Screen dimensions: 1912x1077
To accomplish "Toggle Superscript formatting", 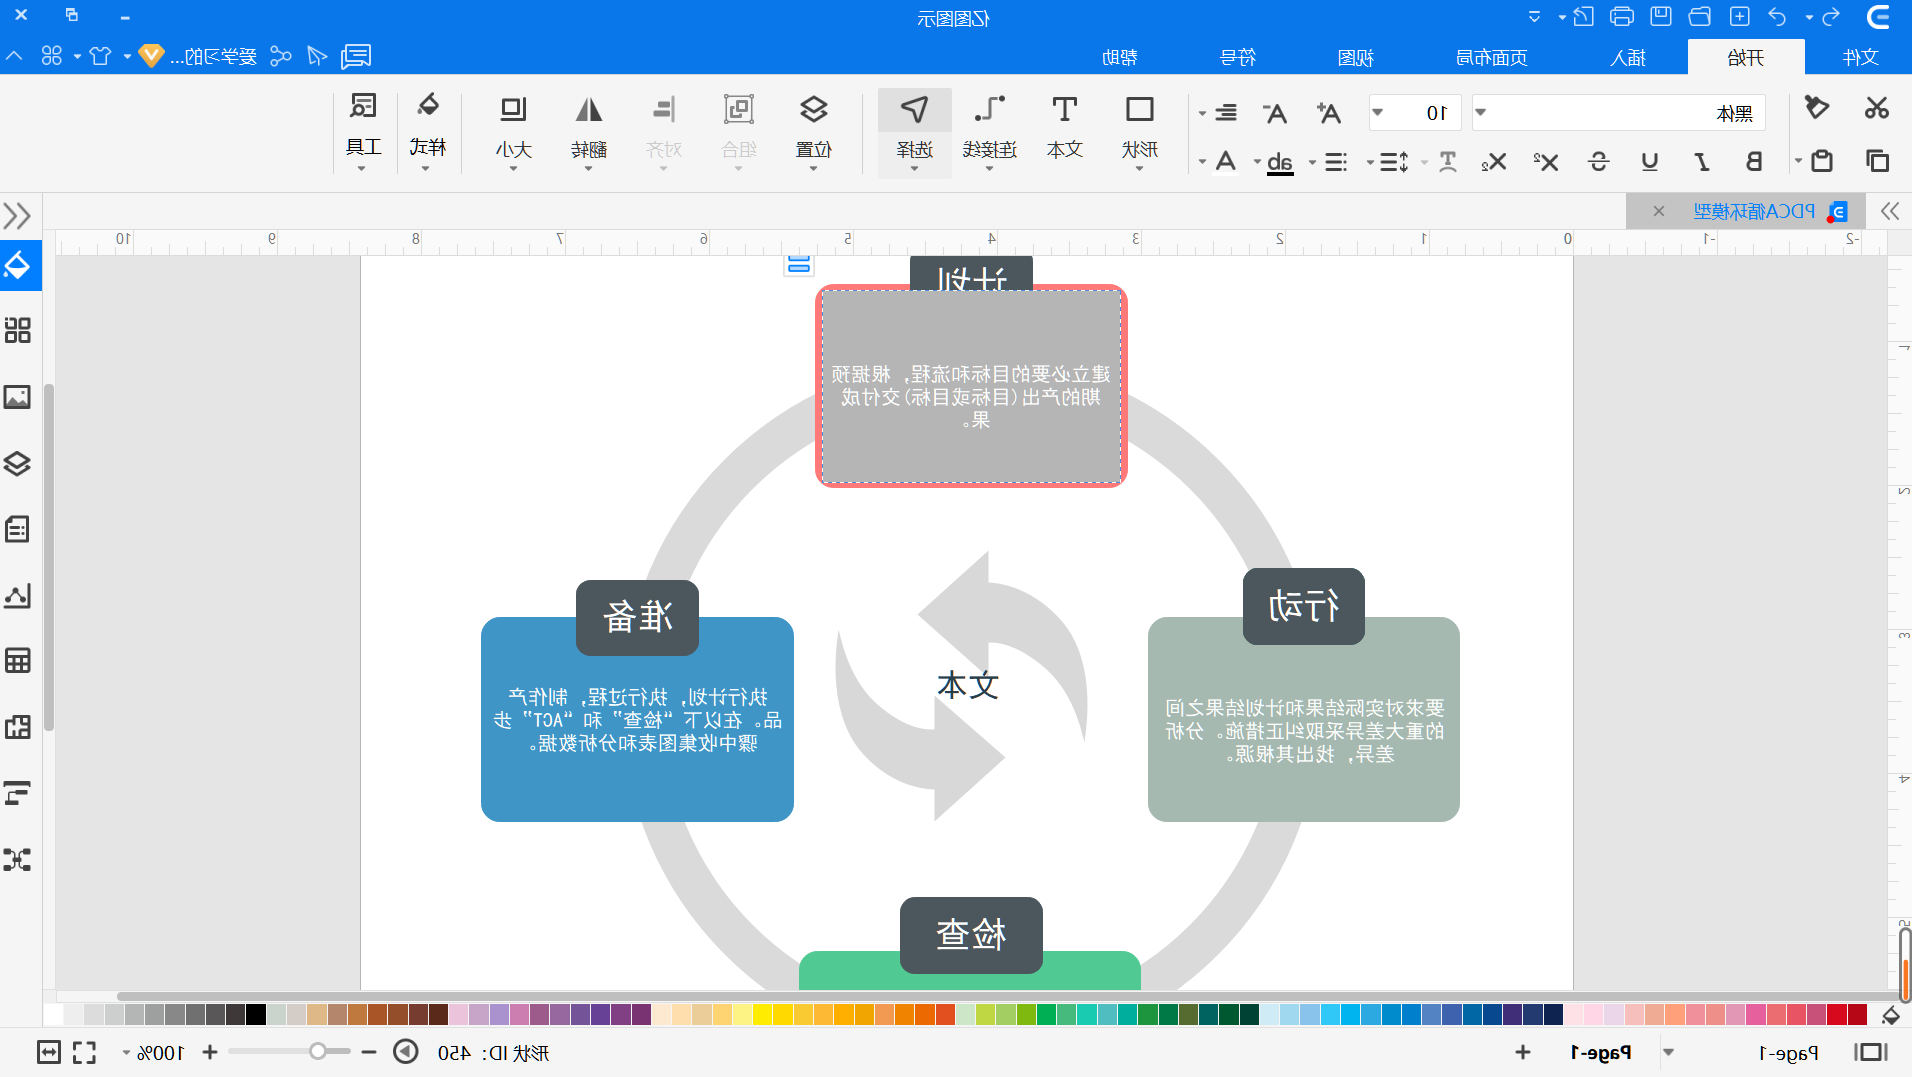I will pos(1546,162).
